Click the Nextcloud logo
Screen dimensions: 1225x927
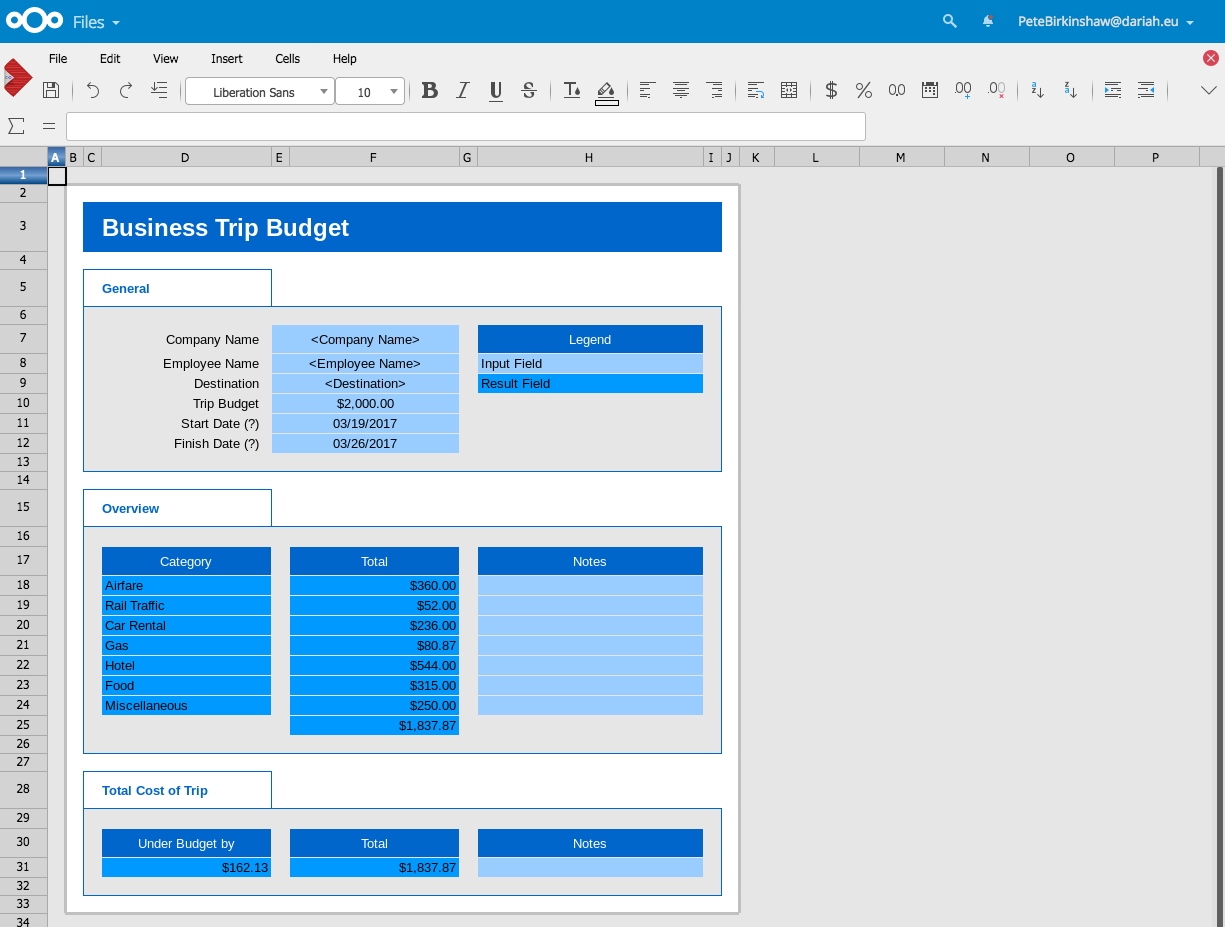coord(35,21)
